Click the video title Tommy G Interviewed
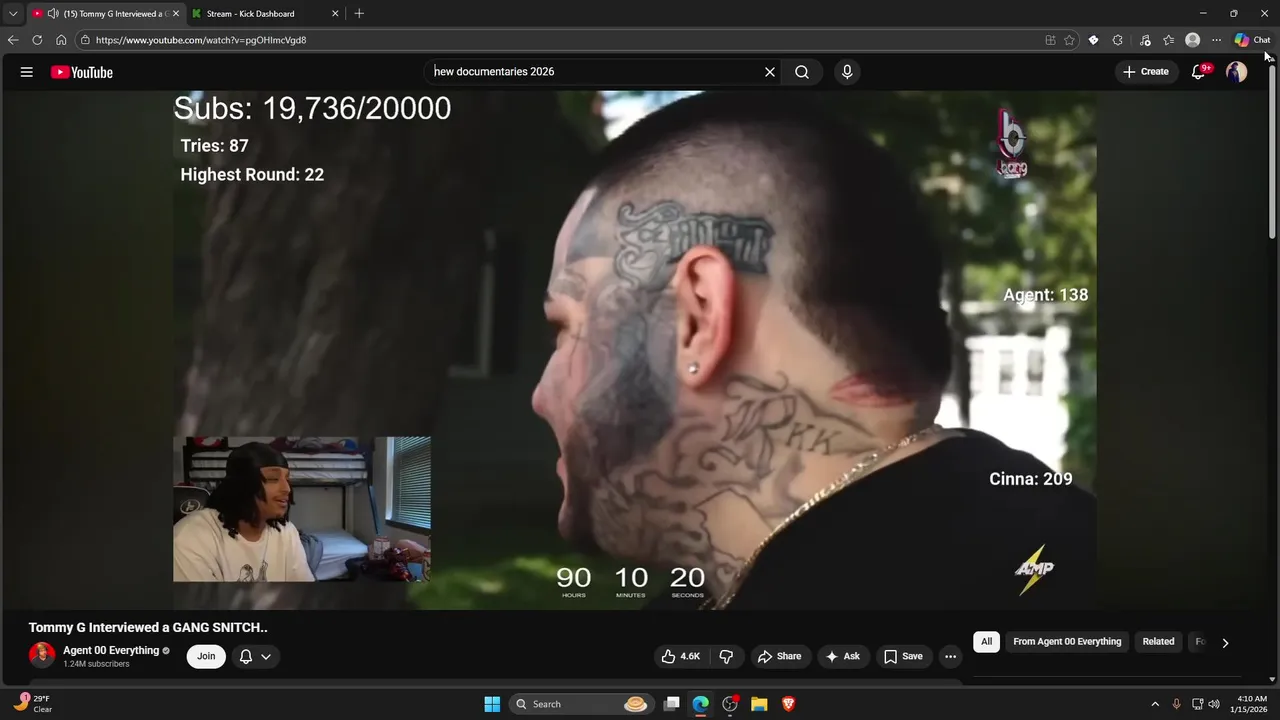This screenshot has width=1280, height=720. click(148, 628)
